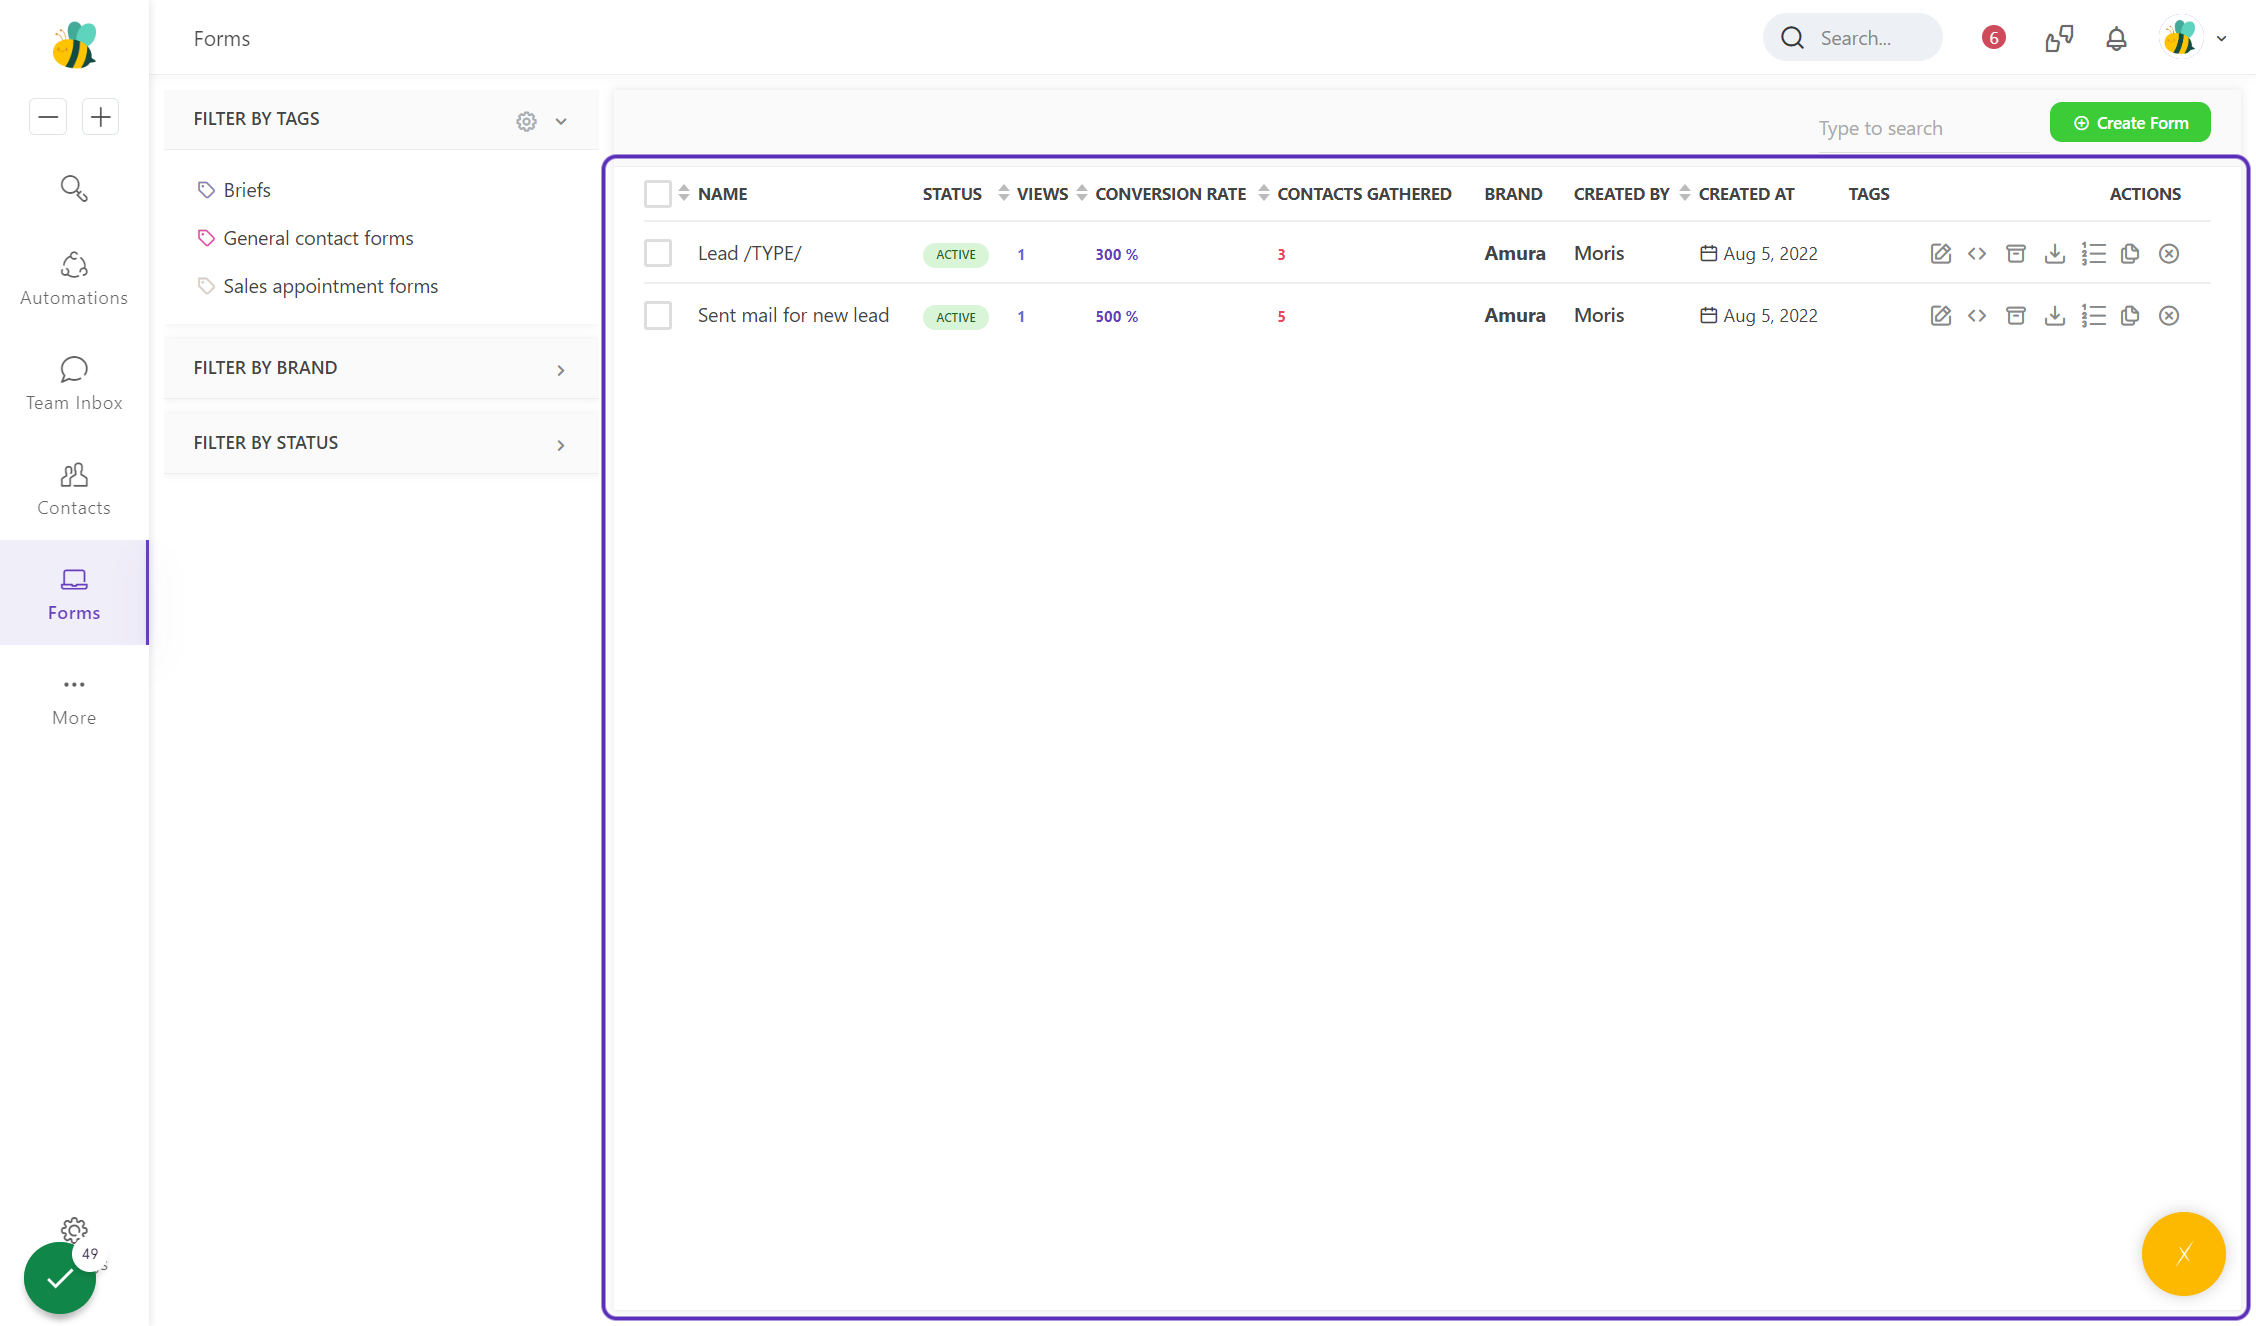Viewport: 2256px width, 1326px height.
Task: Open tag settings gear in Filter by Tags
Action: point(526,121)
